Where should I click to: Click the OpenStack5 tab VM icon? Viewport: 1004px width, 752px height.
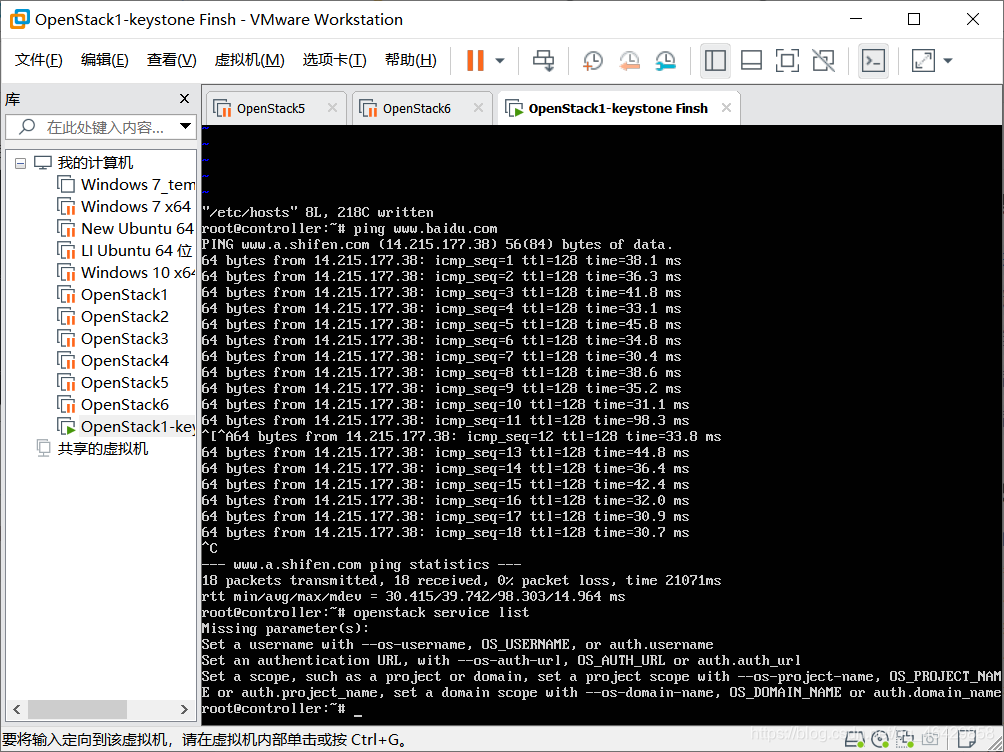pyautogui.click(x=222, y=108)
